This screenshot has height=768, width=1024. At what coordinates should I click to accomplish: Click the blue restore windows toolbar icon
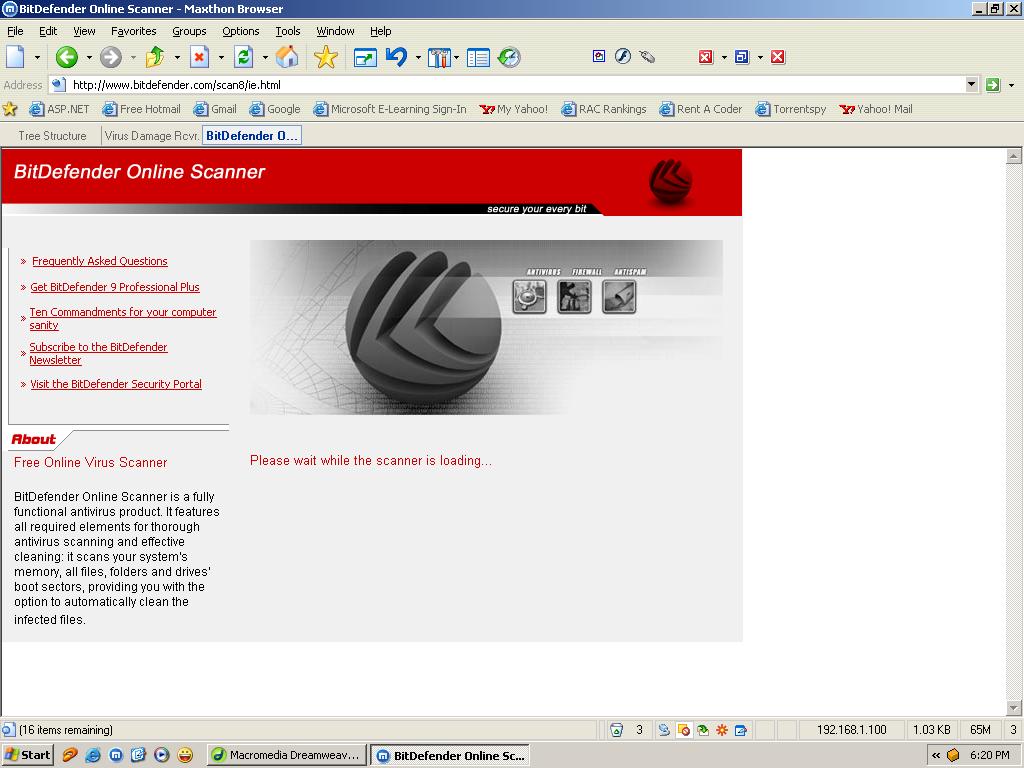[742, 57]
